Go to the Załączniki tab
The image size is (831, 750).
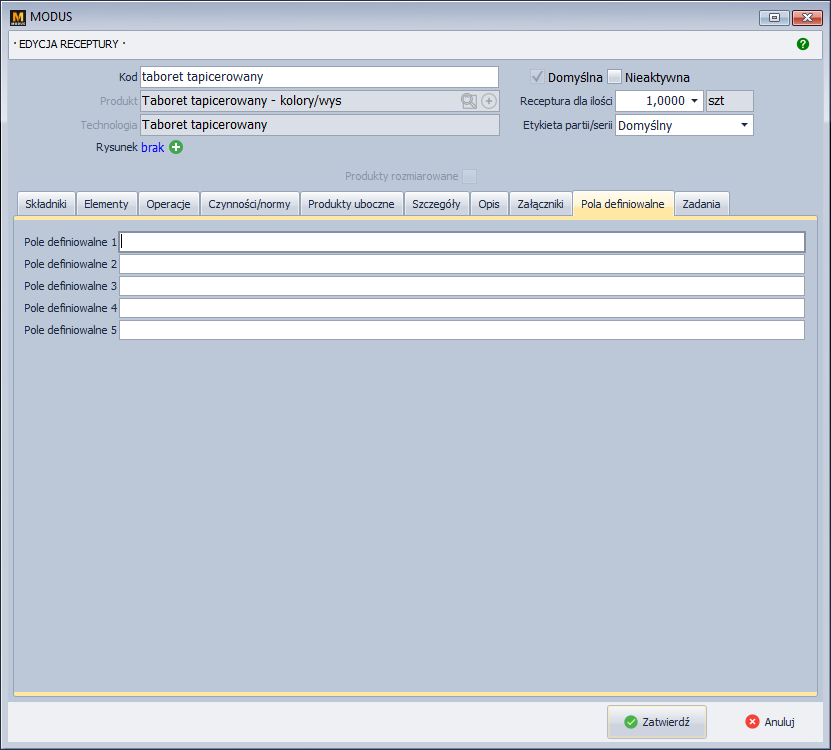[540, 204]
